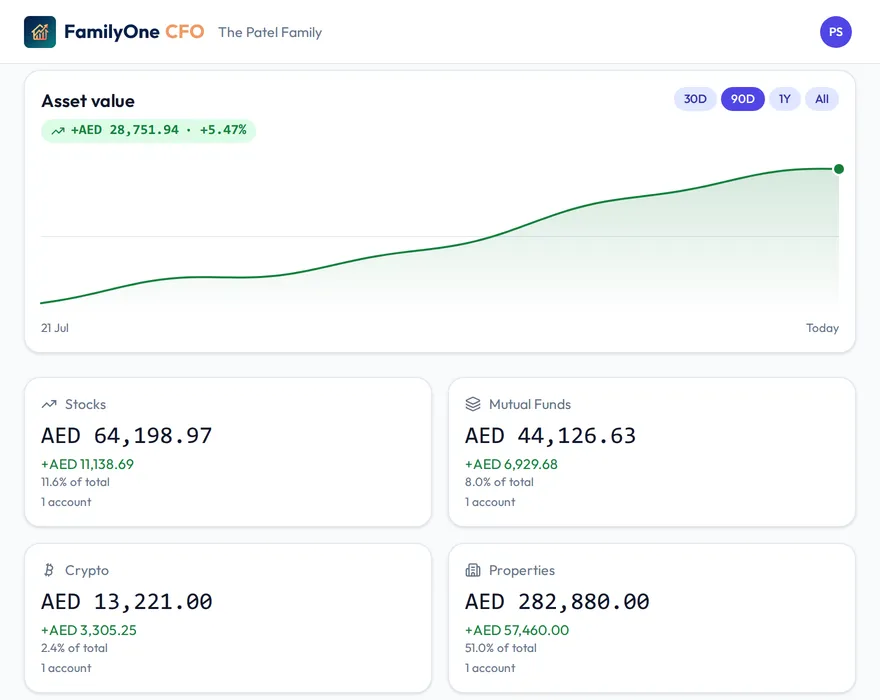Click the Stocks trending-up icon
Viewport: 880px width, 700px height.
[x=49, y=404]
